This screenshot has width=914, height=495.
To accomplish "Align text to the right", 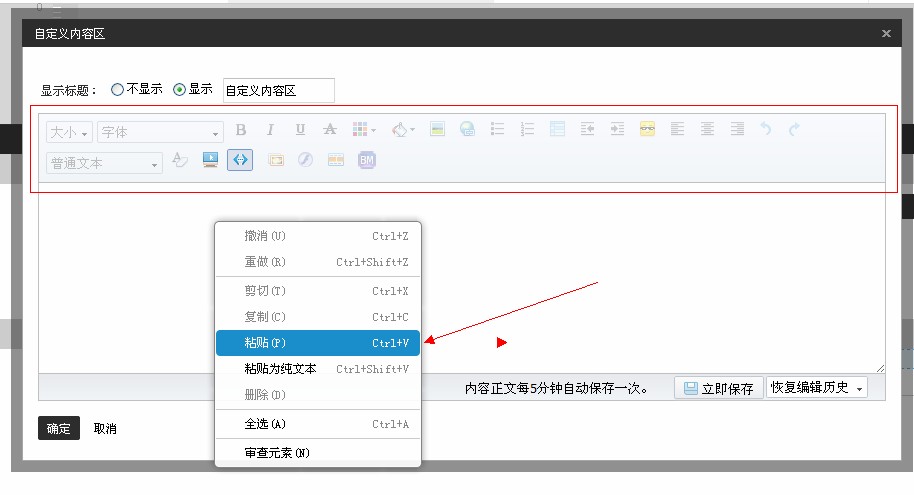I will (x=737, y=129).
